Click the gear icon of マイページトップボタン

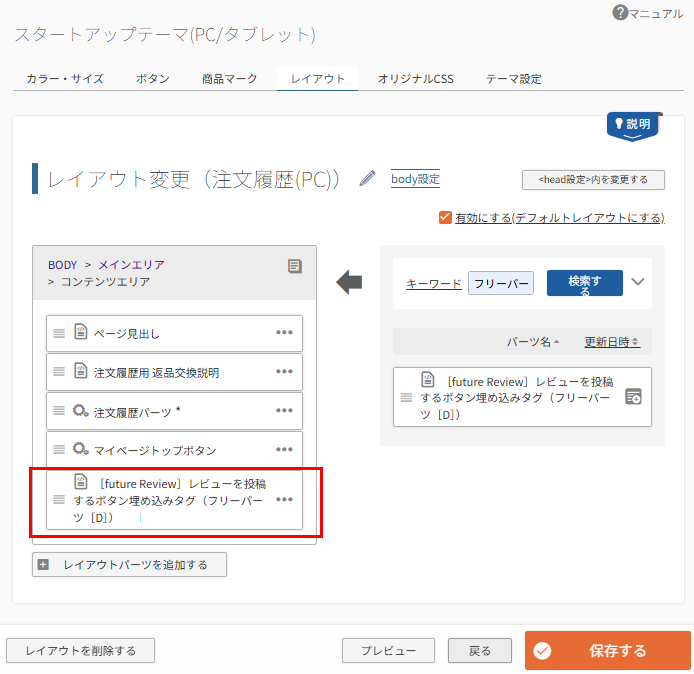[x=81, y=449]
